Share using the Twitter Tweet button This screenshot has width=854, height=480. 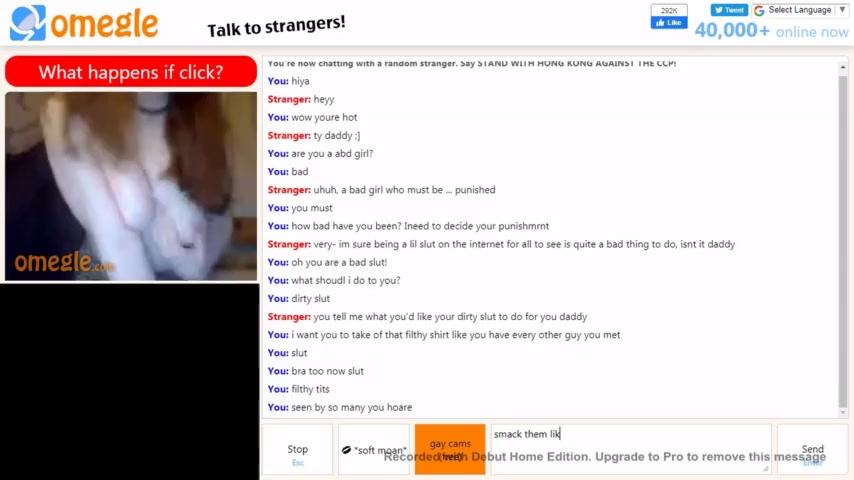coord(729,10)
